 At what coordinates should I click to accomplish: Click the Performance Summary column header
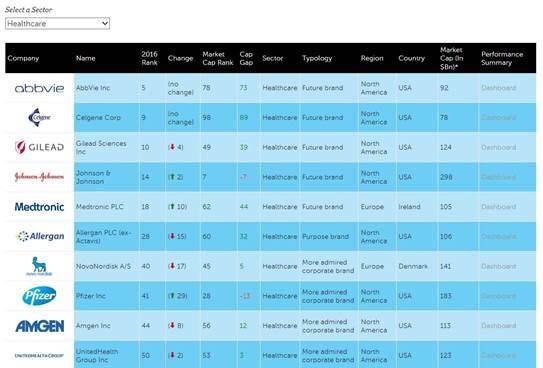point(502,58)
